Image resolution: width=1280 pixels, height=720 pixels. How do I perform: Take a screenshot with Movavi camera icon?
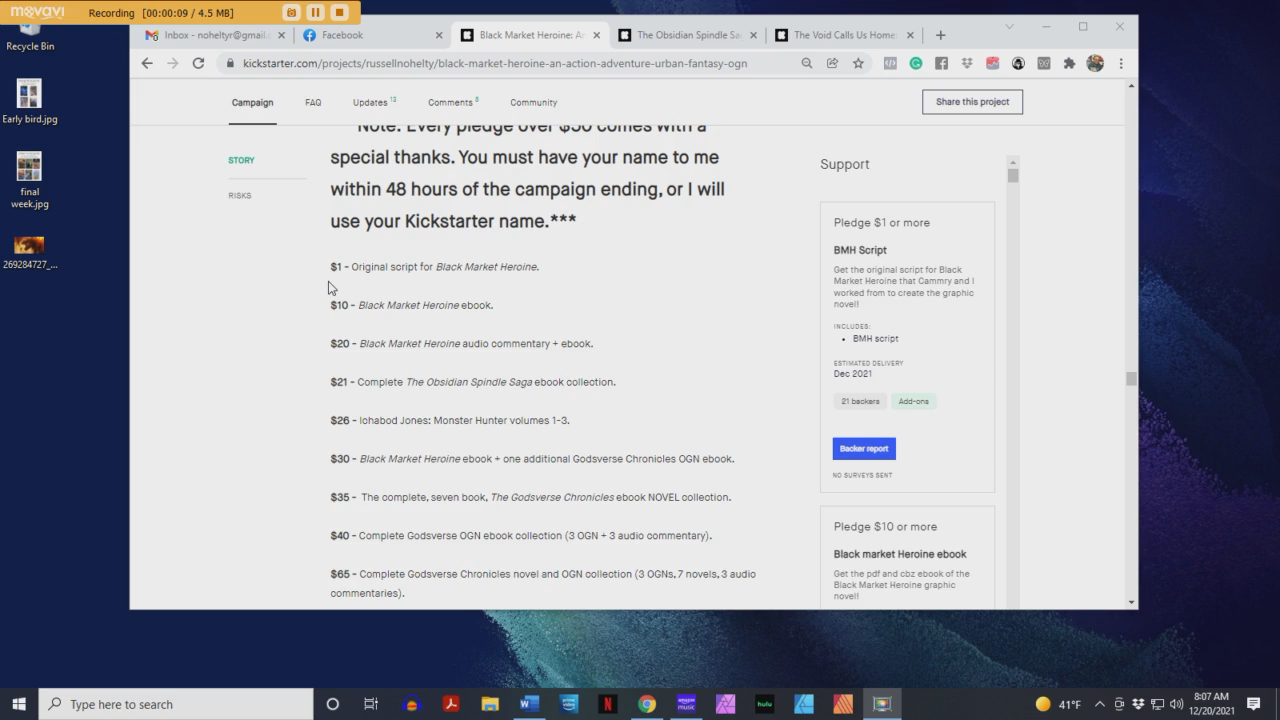(x=291, y=13)
